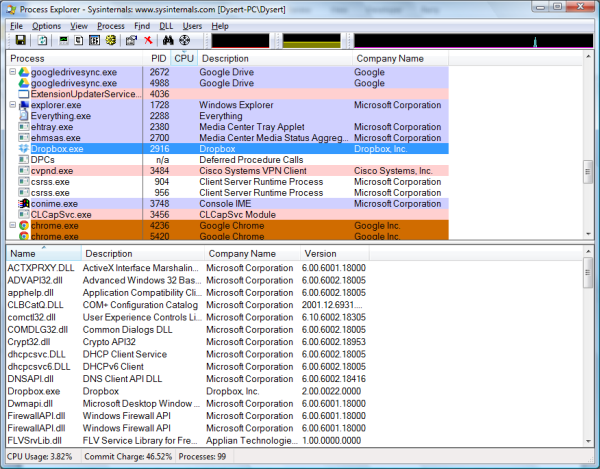The width and height of the screenshot is (600, 469).
Task: Click the ehmsas.exe process icon
Action: point(24,138)
